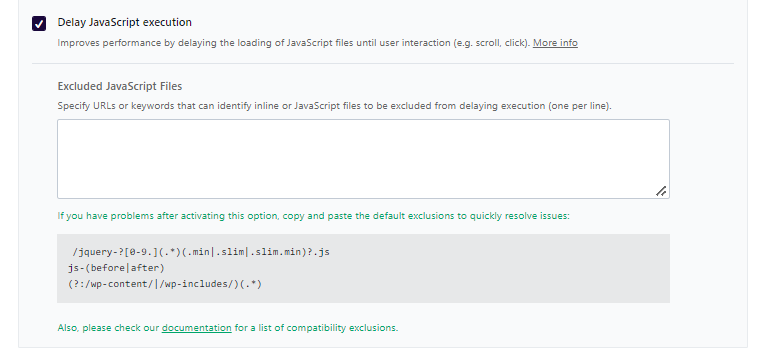Click the Delay JavaScript execution label
This screenshot has width=765, height=364.
coord(124,22)
